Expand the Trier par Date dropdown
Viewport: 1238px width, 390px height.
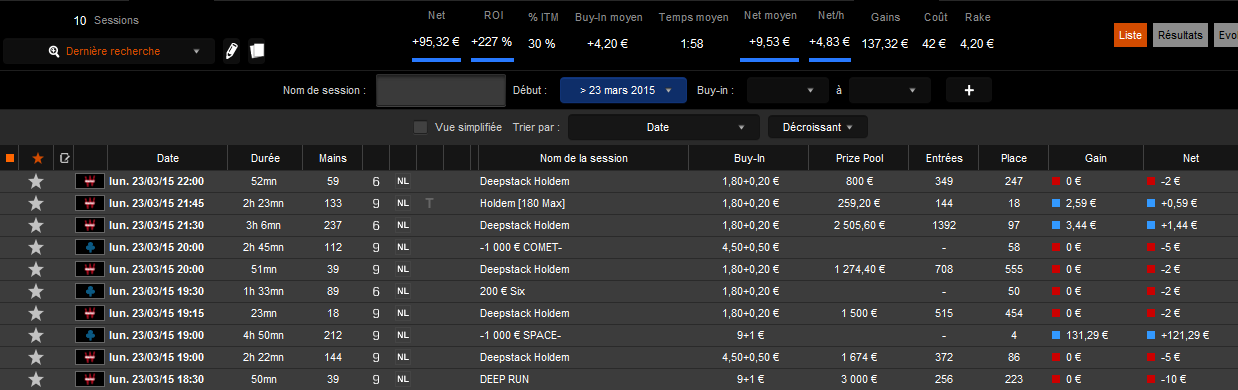point(658,128)
